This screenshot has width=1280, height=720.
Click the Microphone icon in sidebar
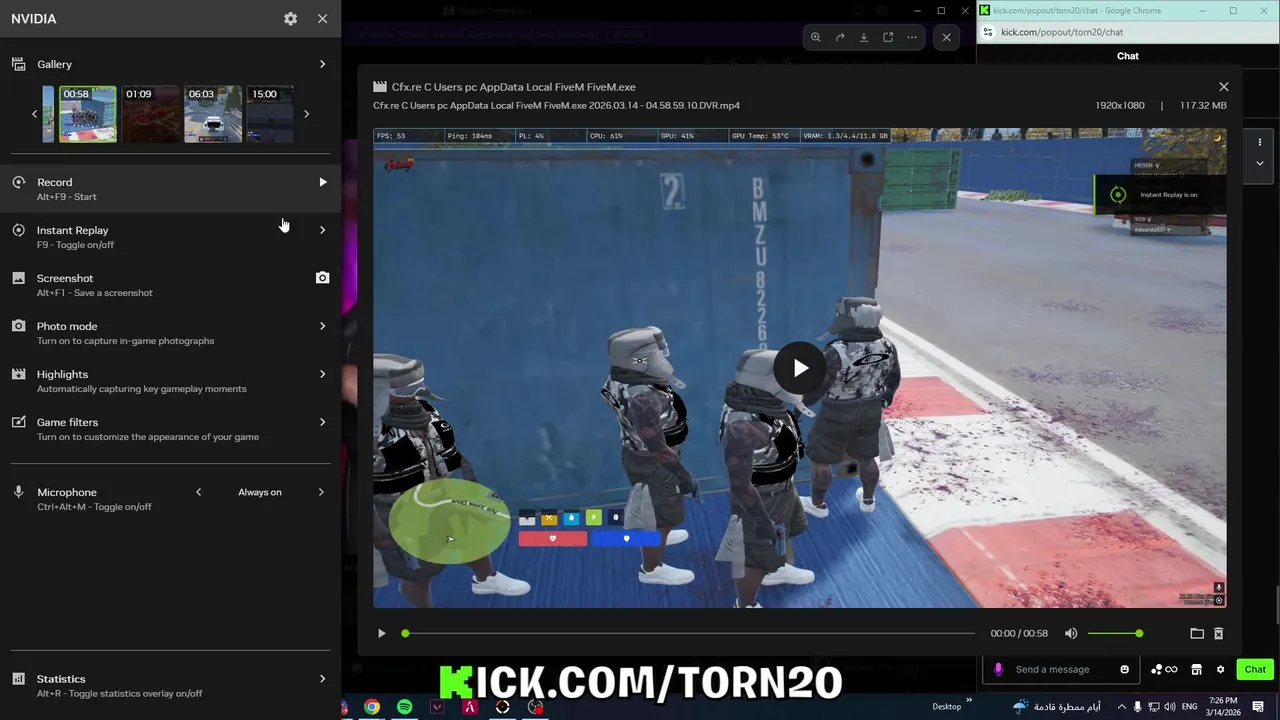tap(18, 492)
